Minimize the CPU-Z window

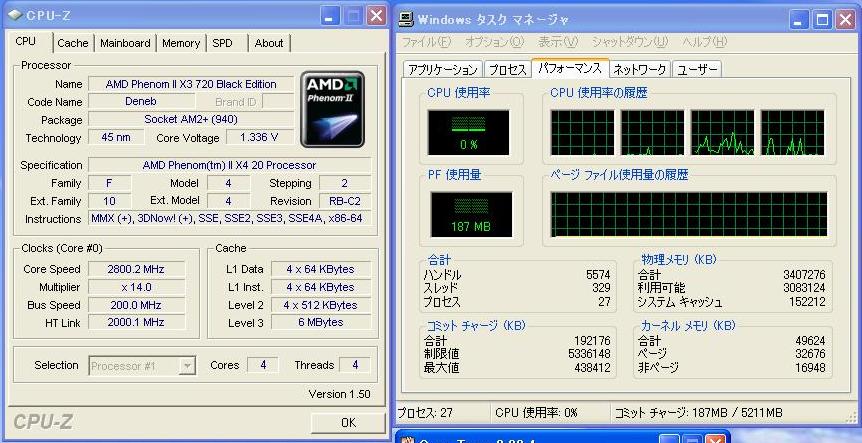pyautogui.click(x=329, y=16)
